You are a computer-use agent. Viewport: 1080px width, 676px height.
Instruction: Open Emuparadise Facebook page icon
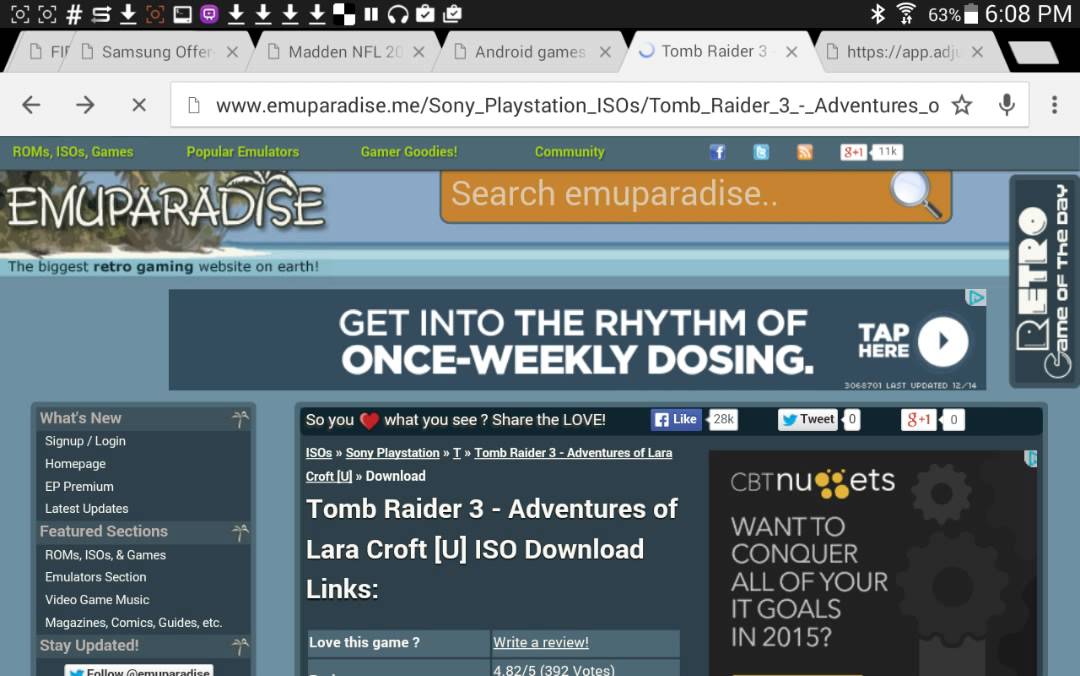717,152
